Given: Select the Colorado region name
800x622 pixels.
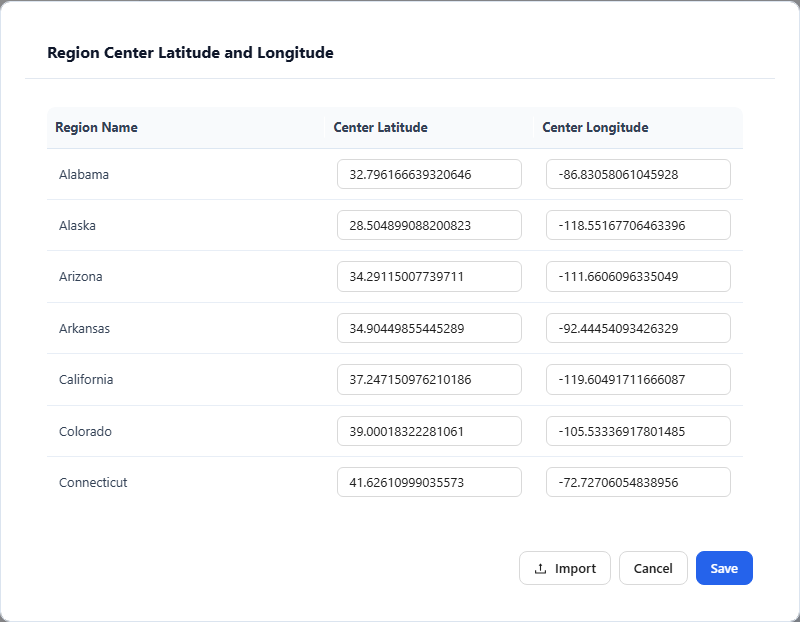Looking at the screenshot, I should pos(85,432).
